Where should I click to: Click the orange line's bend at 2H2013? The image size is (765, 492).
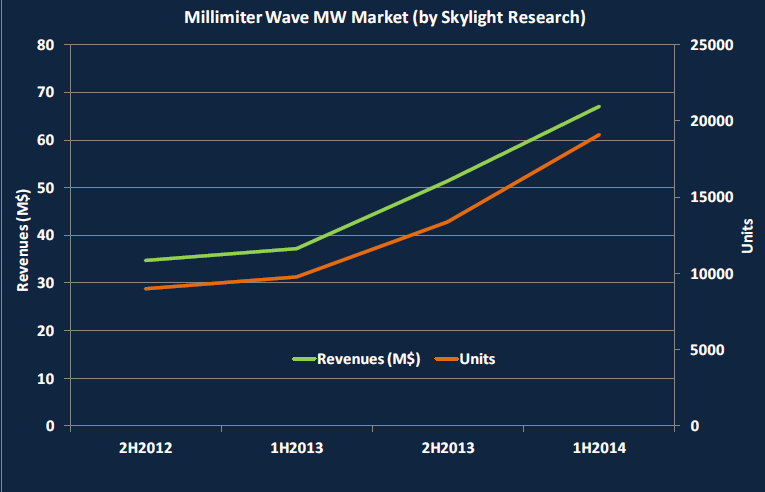tap(447, 222)
